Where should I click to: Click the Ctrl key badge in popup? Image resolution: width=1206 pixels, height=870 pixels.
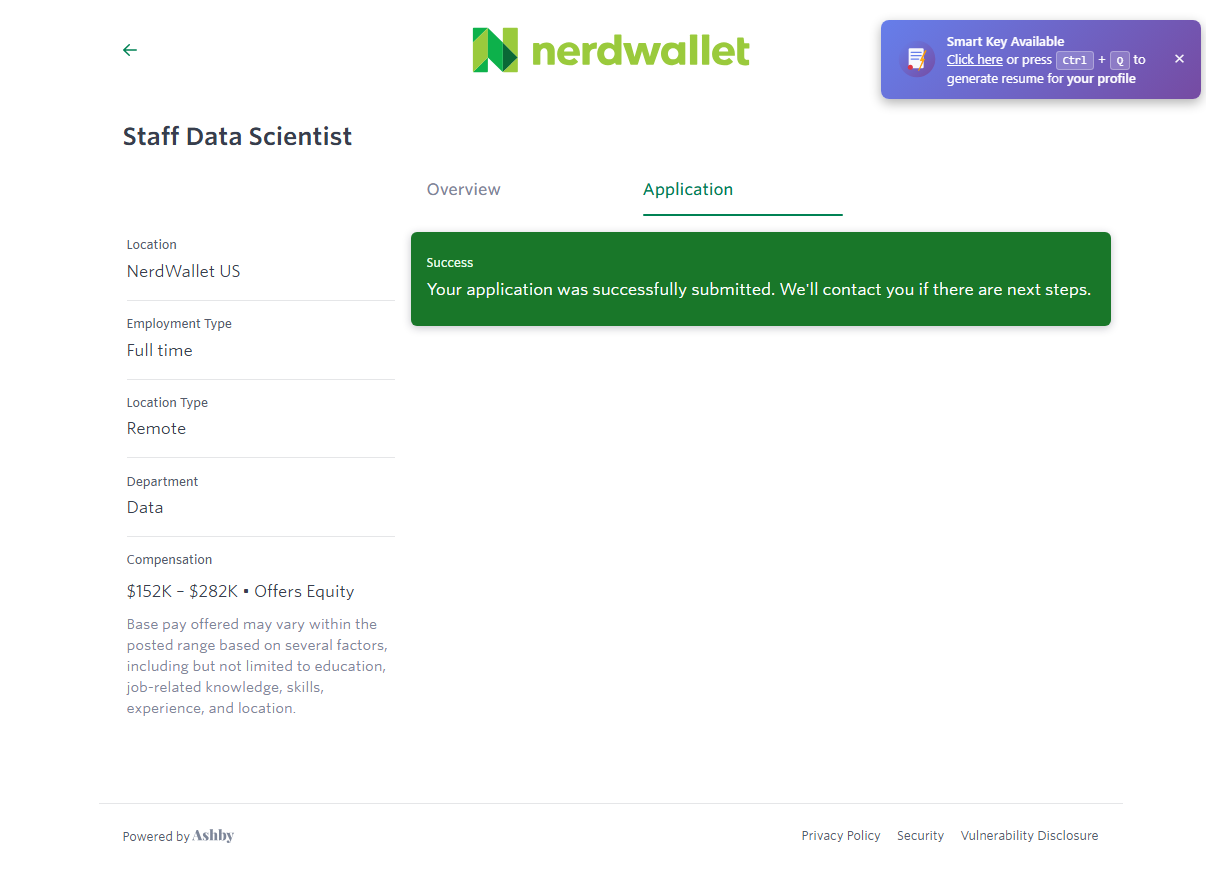[1075, 60]
